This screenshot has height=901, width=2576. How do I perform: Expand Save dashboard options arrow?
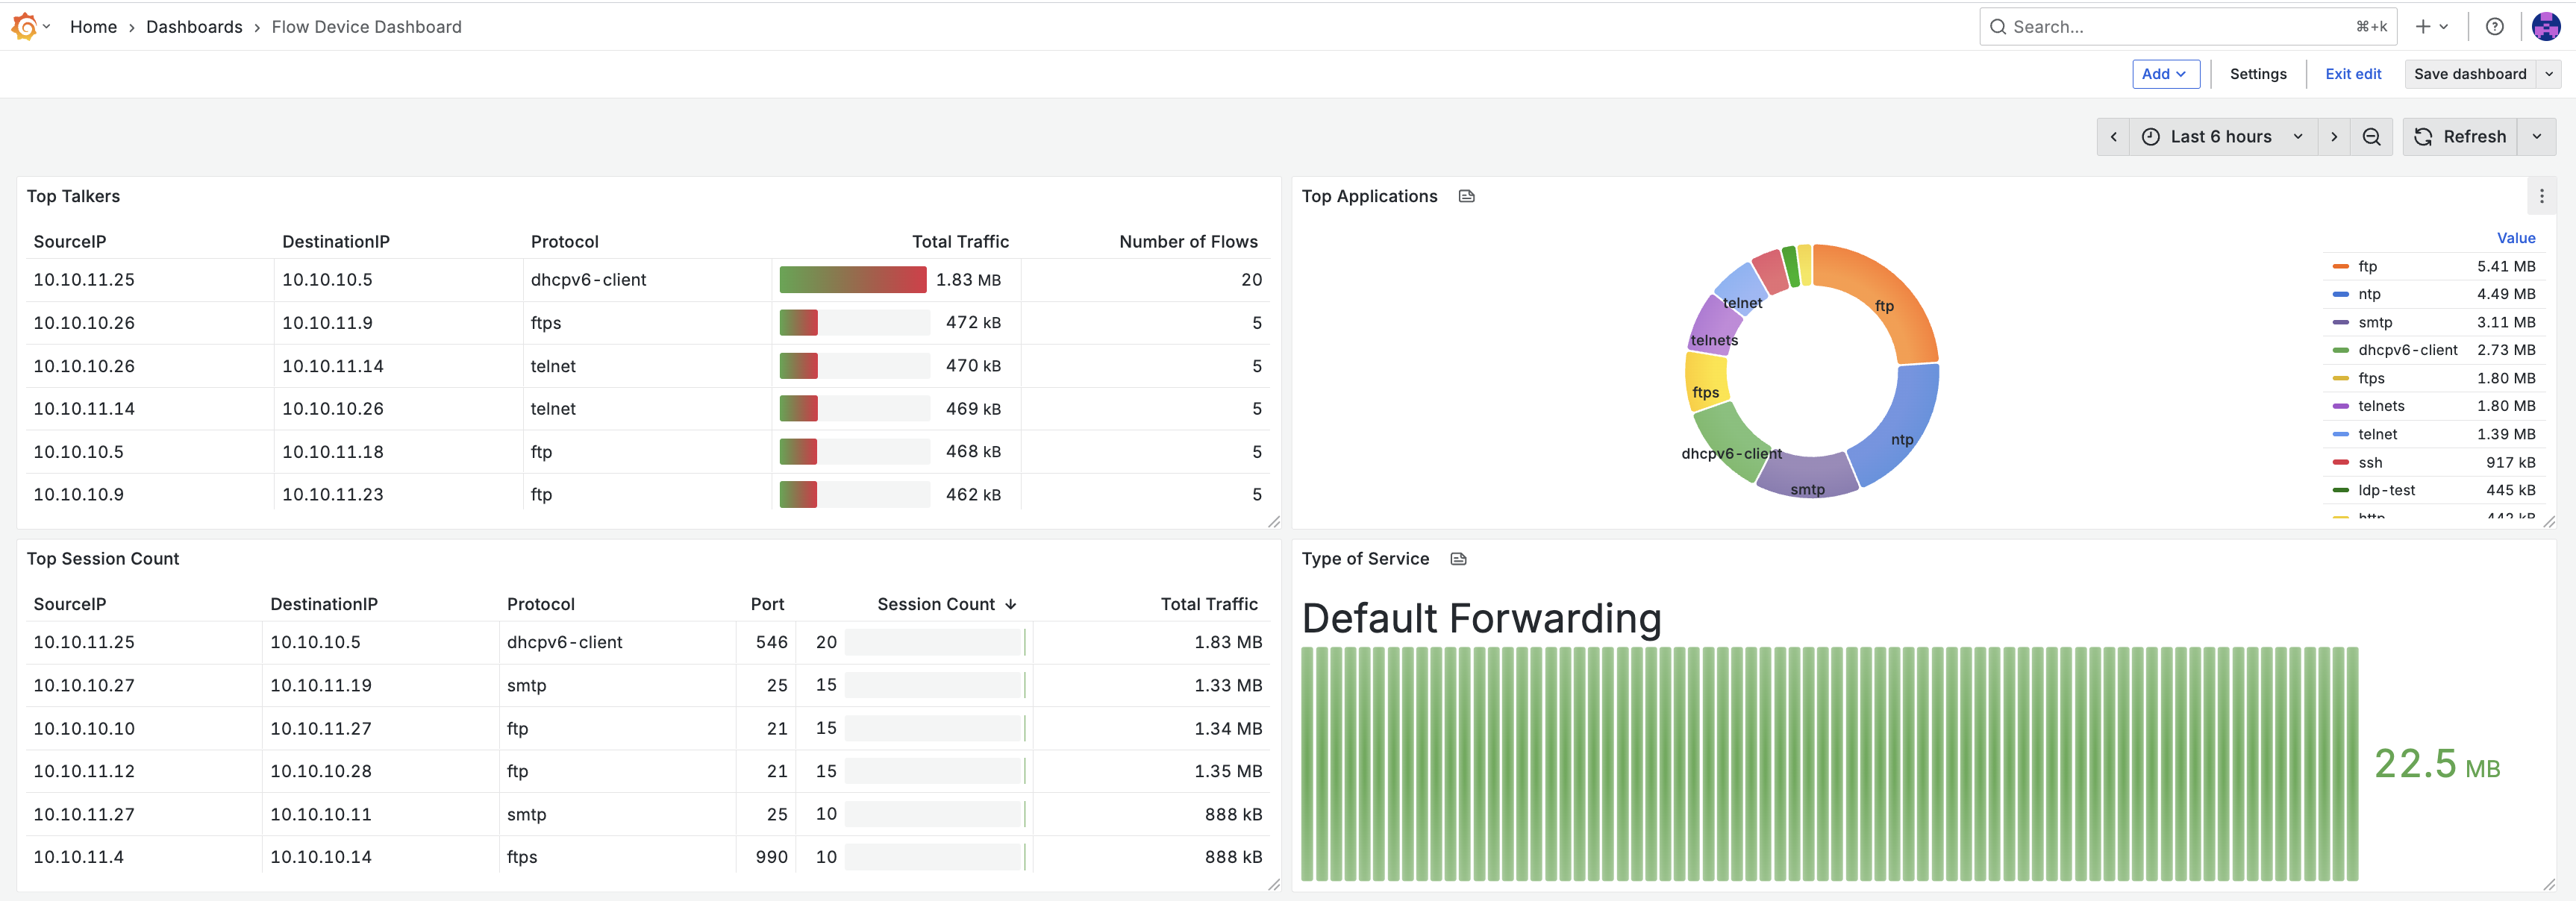[2548, 74]
